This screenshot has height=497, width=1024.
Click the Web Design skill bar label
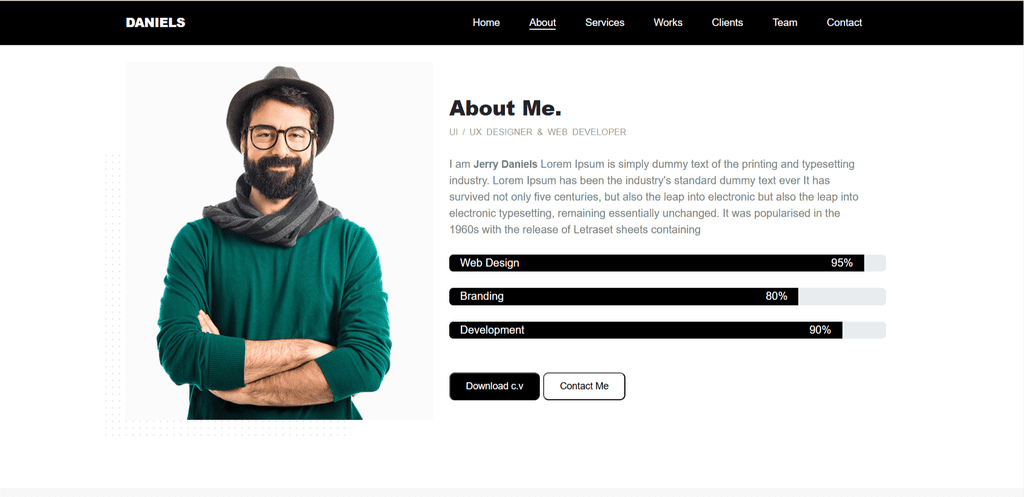click(489, 263)
